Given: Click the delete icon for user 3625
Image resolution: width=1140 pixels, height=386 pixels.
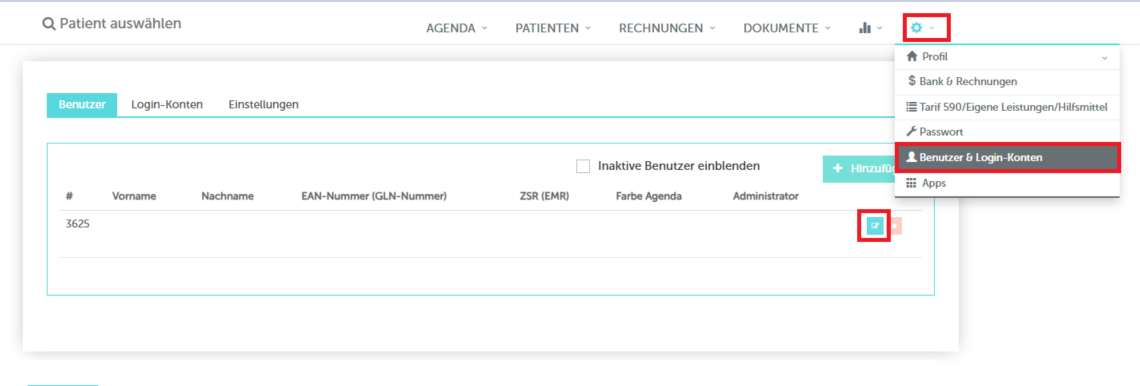Looking at the screenshot, I should (x=895, y=226).
